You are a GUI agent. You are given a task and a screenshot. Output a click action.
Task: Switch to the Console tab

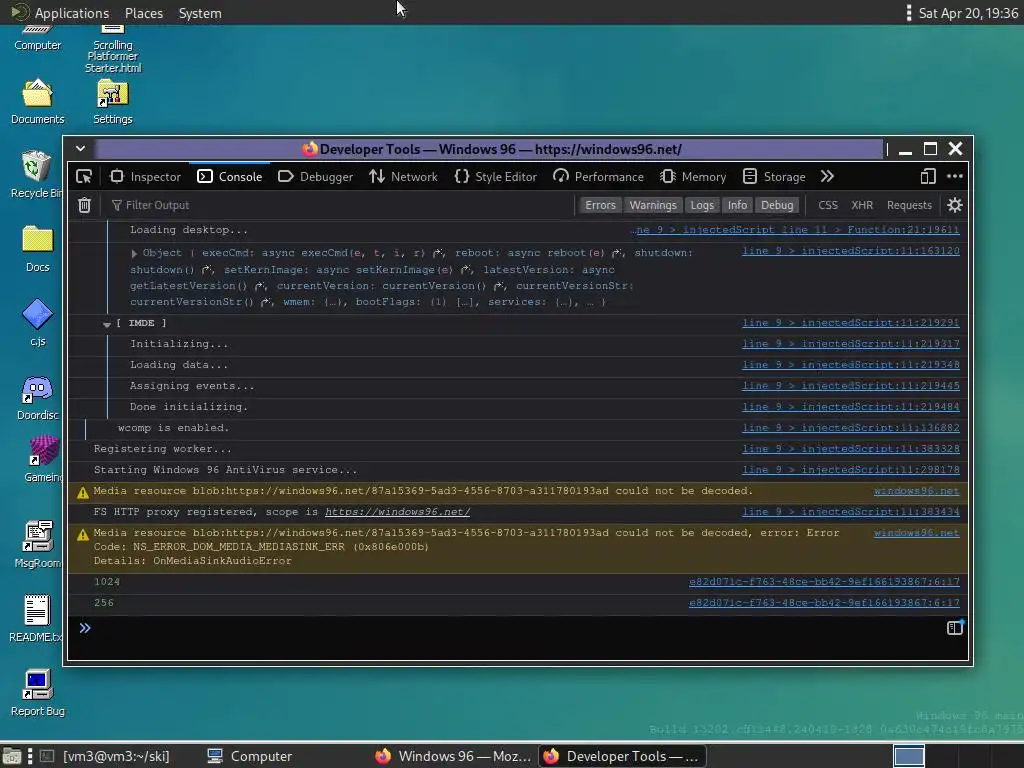230,176
